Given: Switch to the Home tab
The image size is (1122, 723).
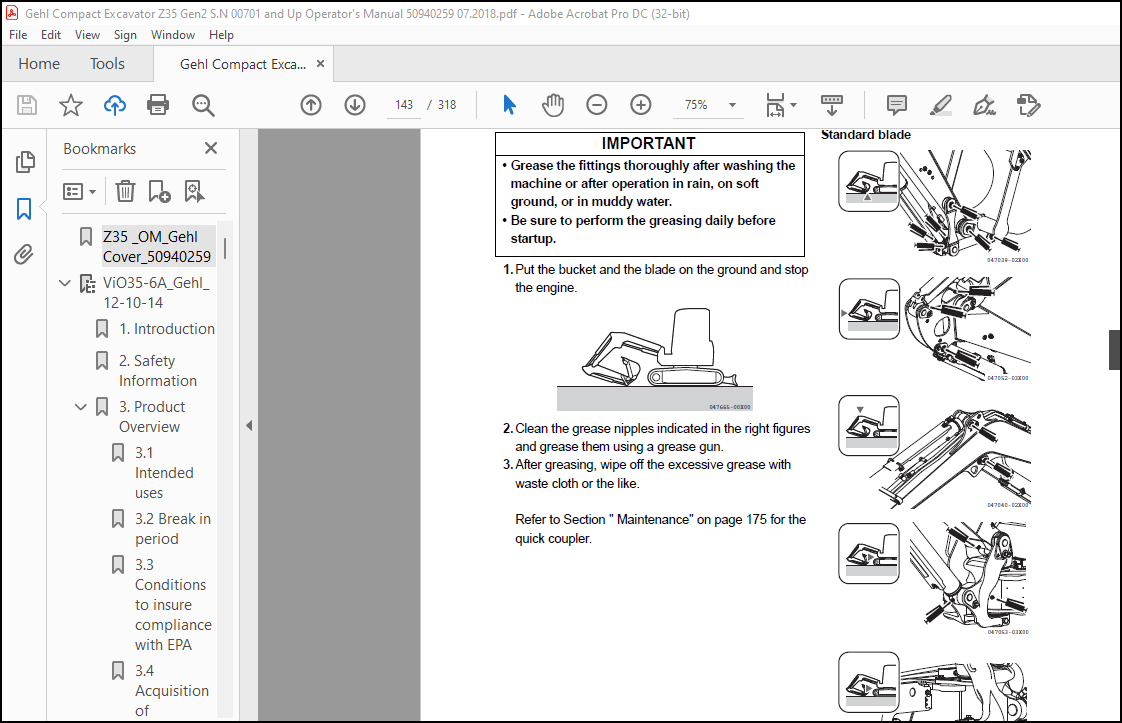Looking at the screenshot, I should pyautogui.click(x=39, y=64).
